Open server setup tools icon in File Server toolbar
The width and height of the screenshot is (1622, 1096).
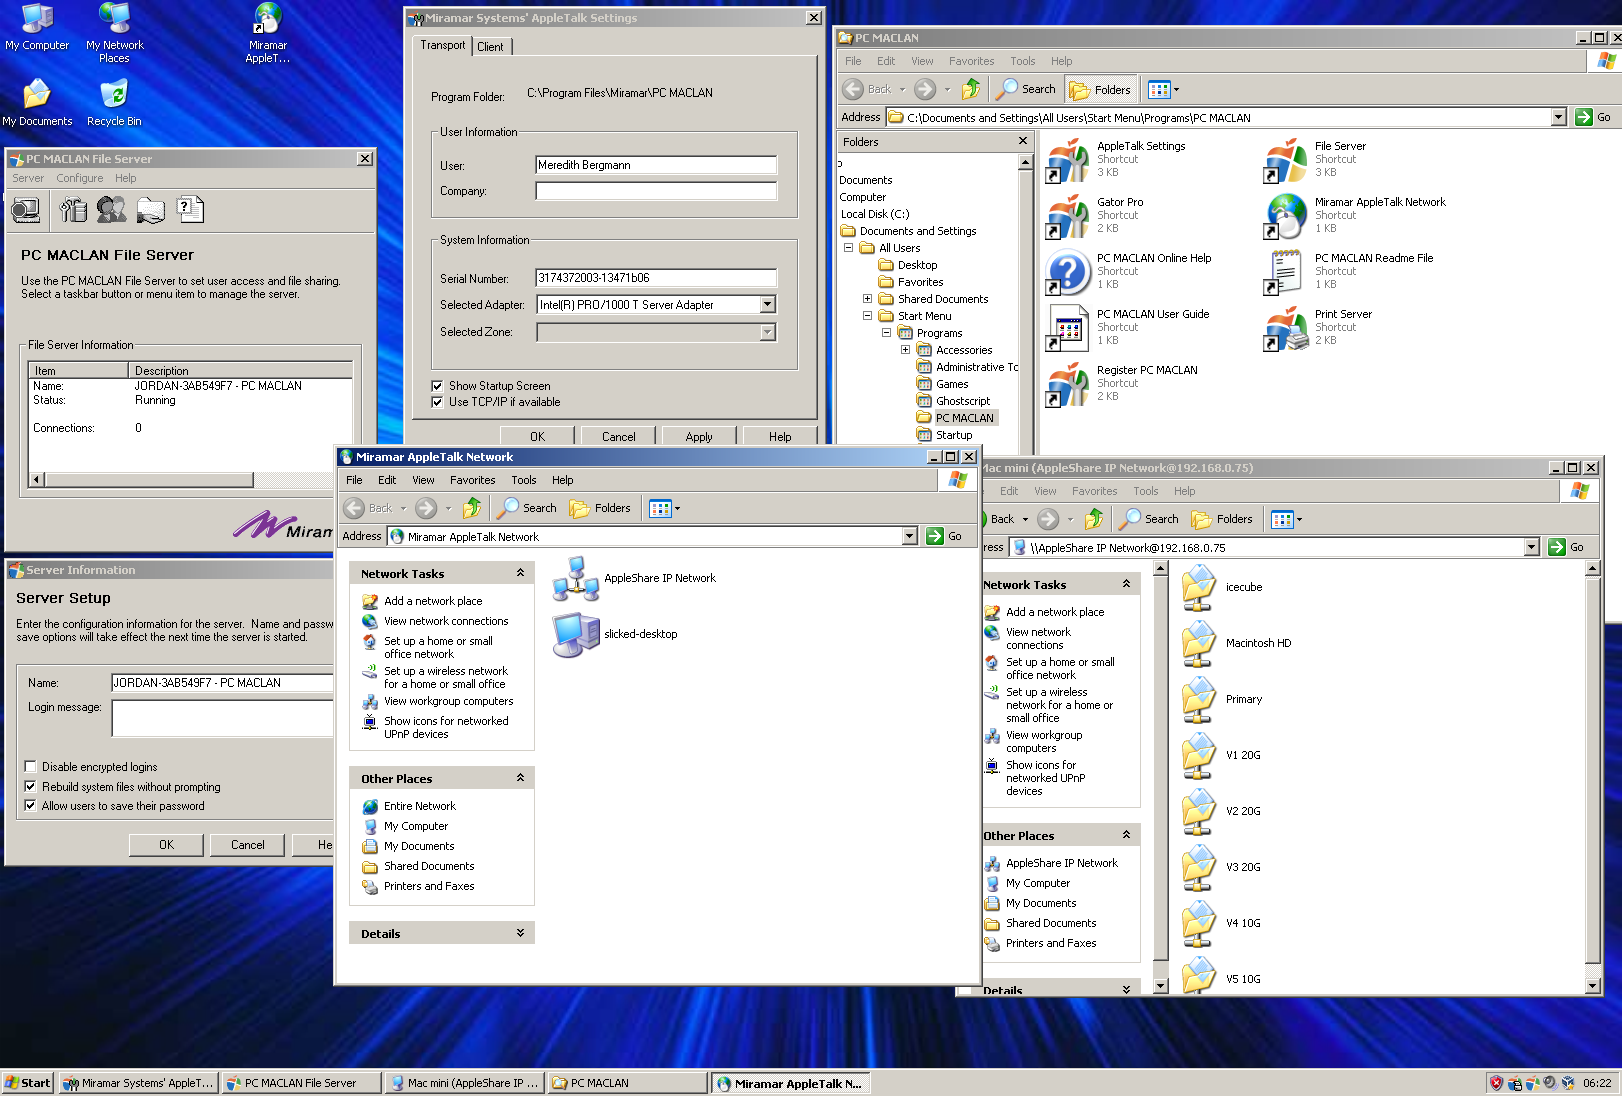click(73, 210)
